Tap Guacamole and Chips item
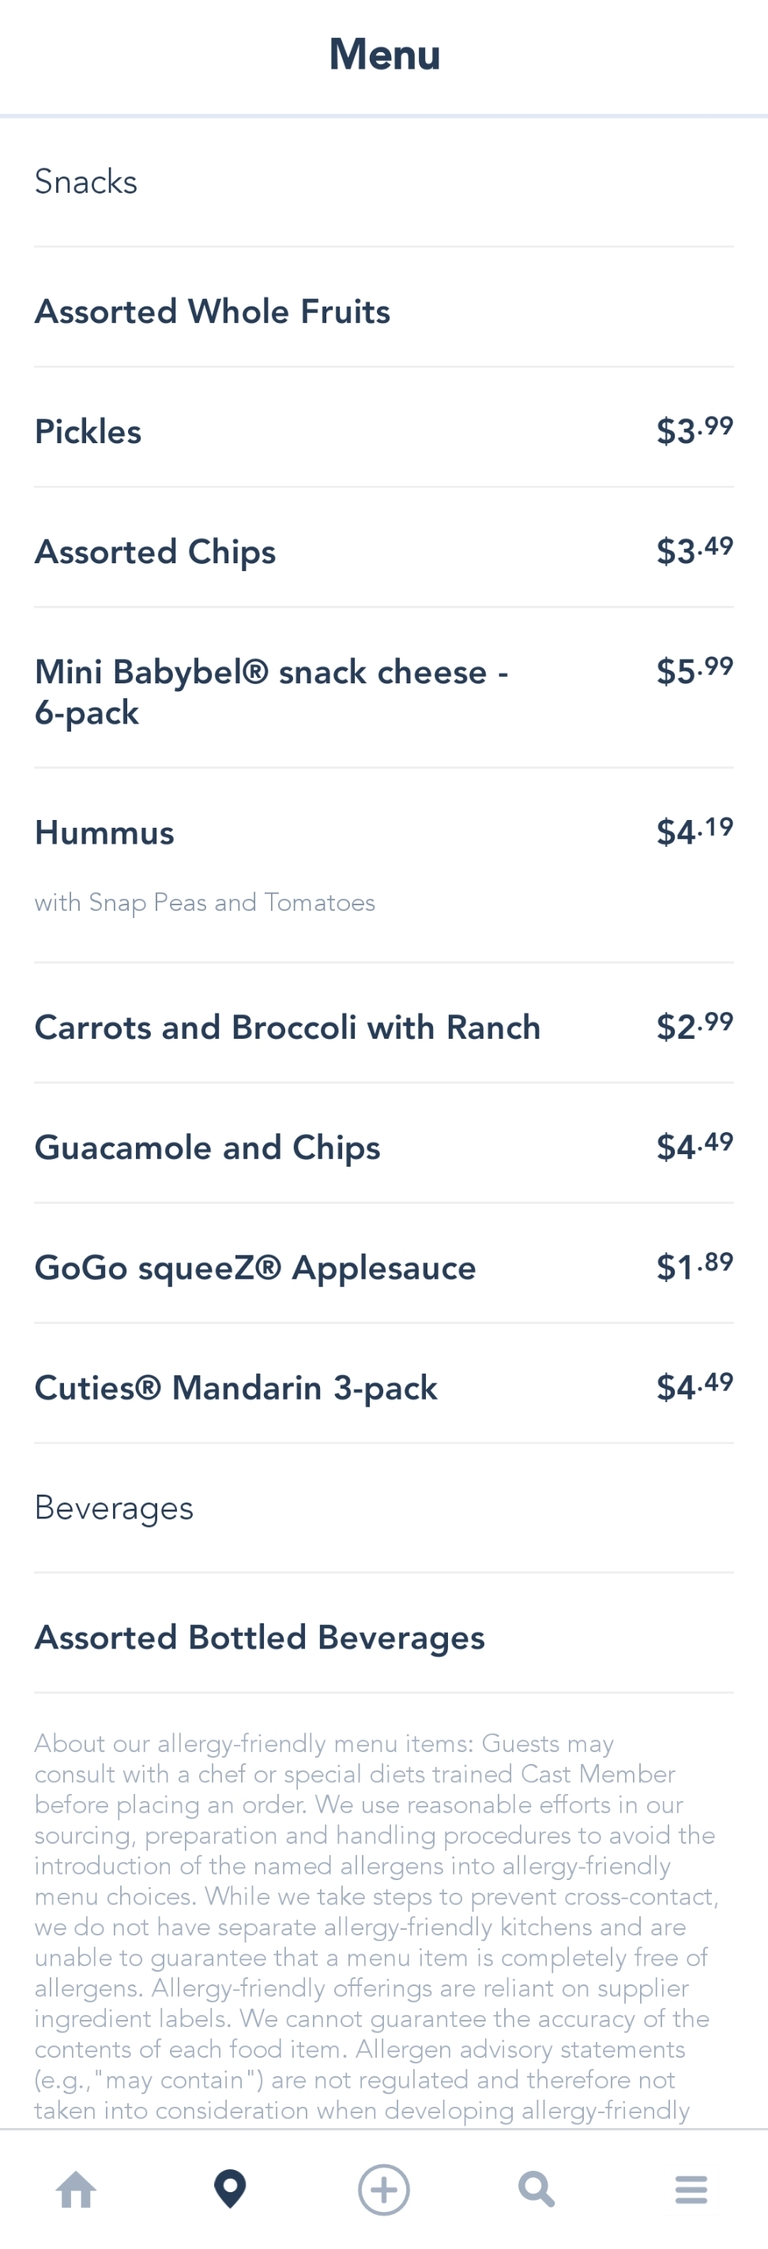Image resolution: width=768 pixels, height=2249 pixels. coord(207,1147)
